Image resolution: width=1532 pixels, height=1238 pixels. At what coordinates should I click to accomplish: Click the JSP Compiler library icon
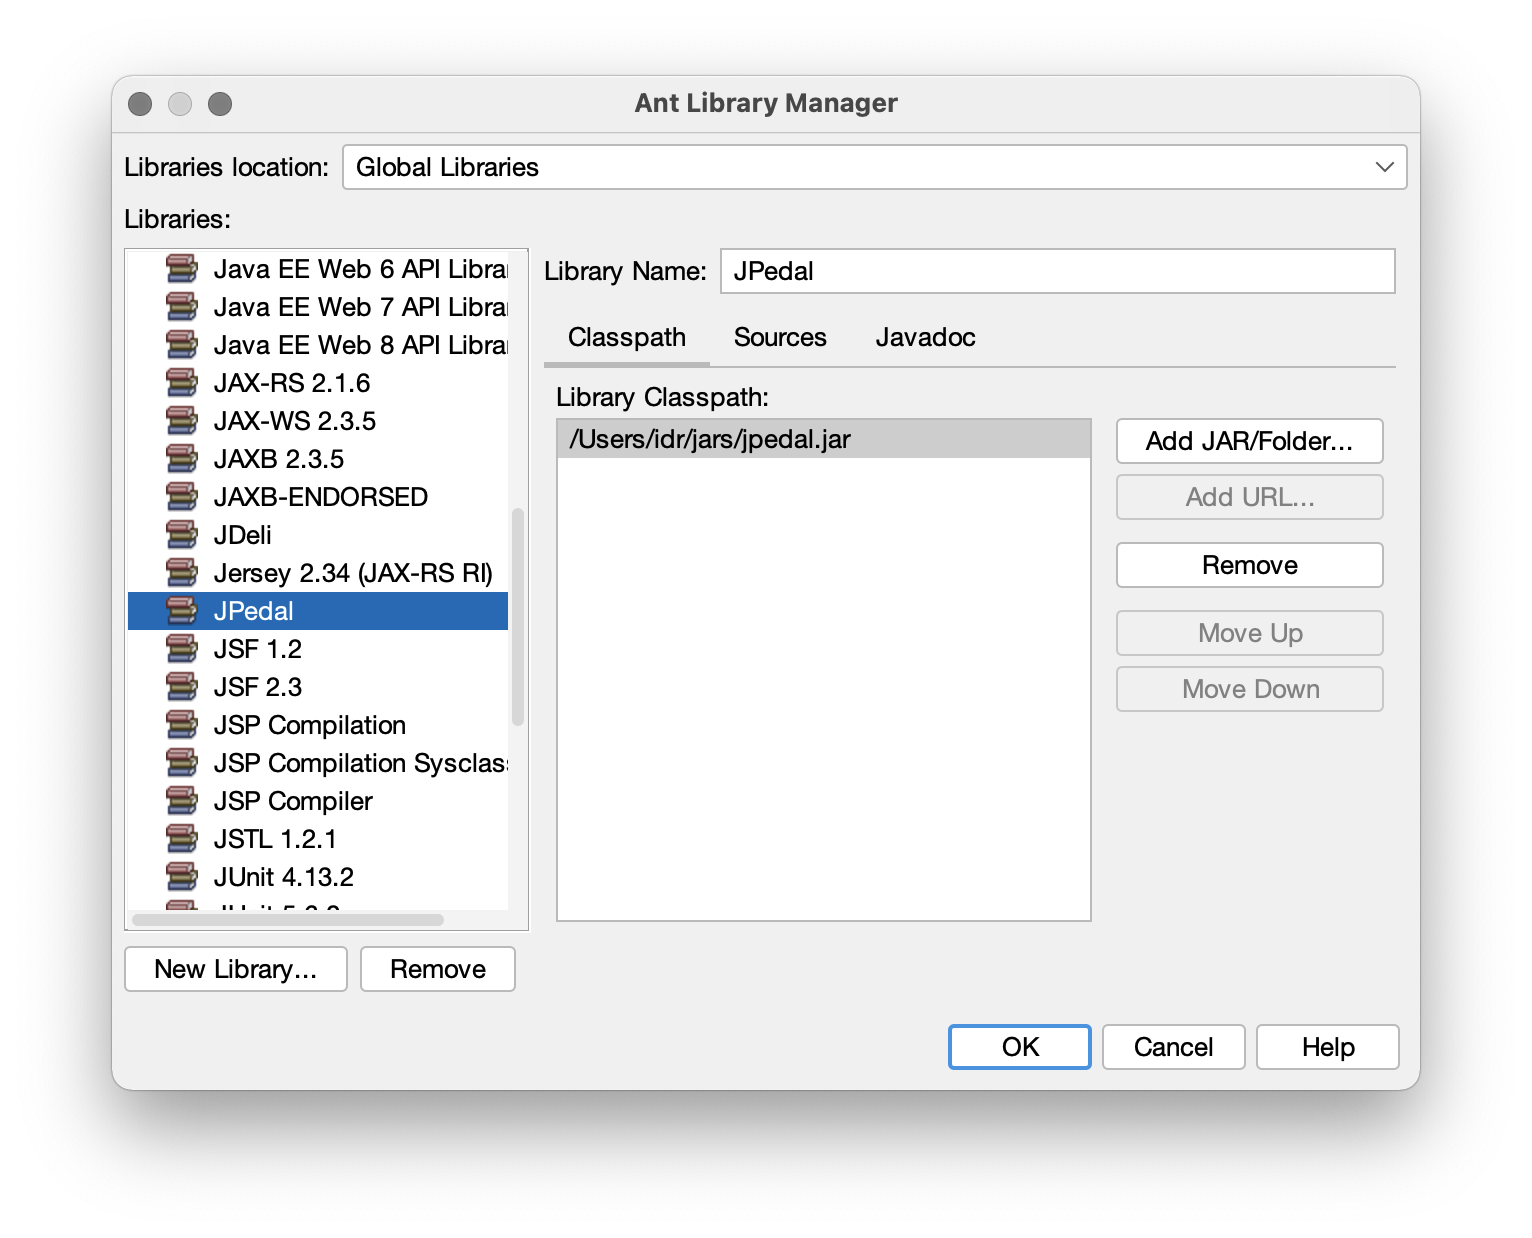[181, 801]
